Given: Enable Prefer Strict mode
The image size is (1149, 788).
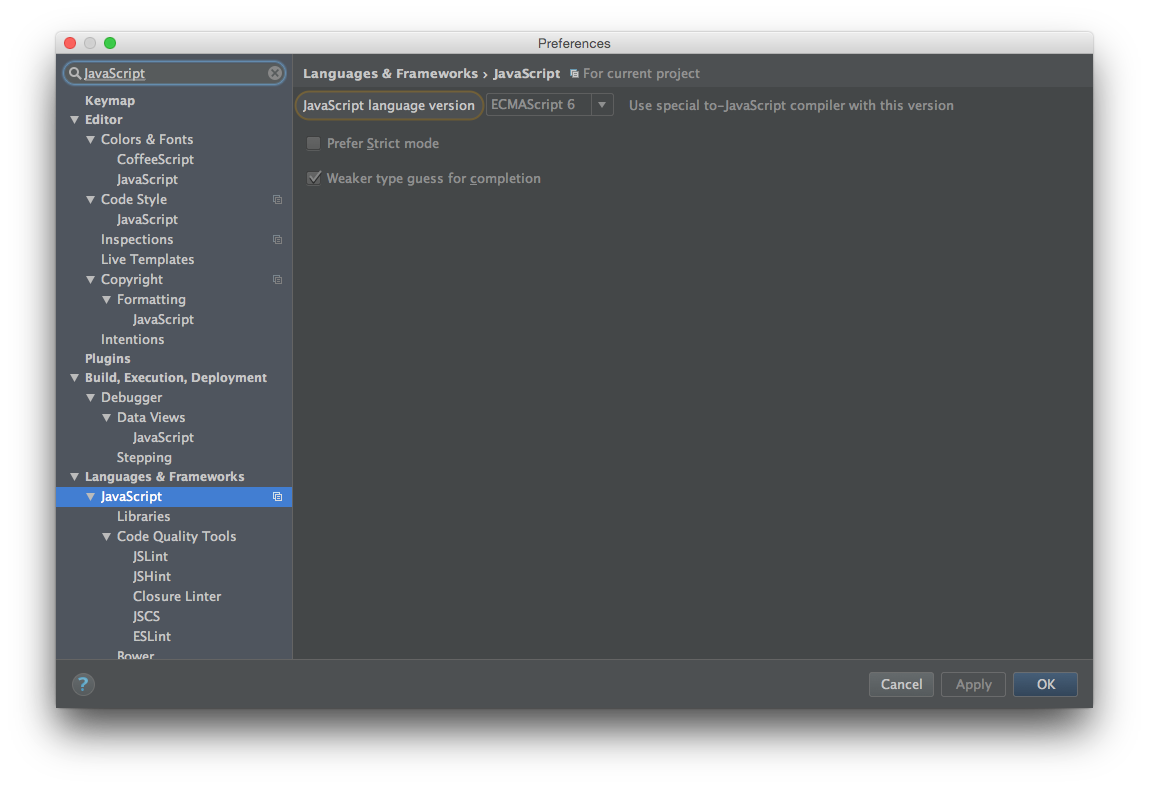Looking at the screenshot, I should pos(313,143).
